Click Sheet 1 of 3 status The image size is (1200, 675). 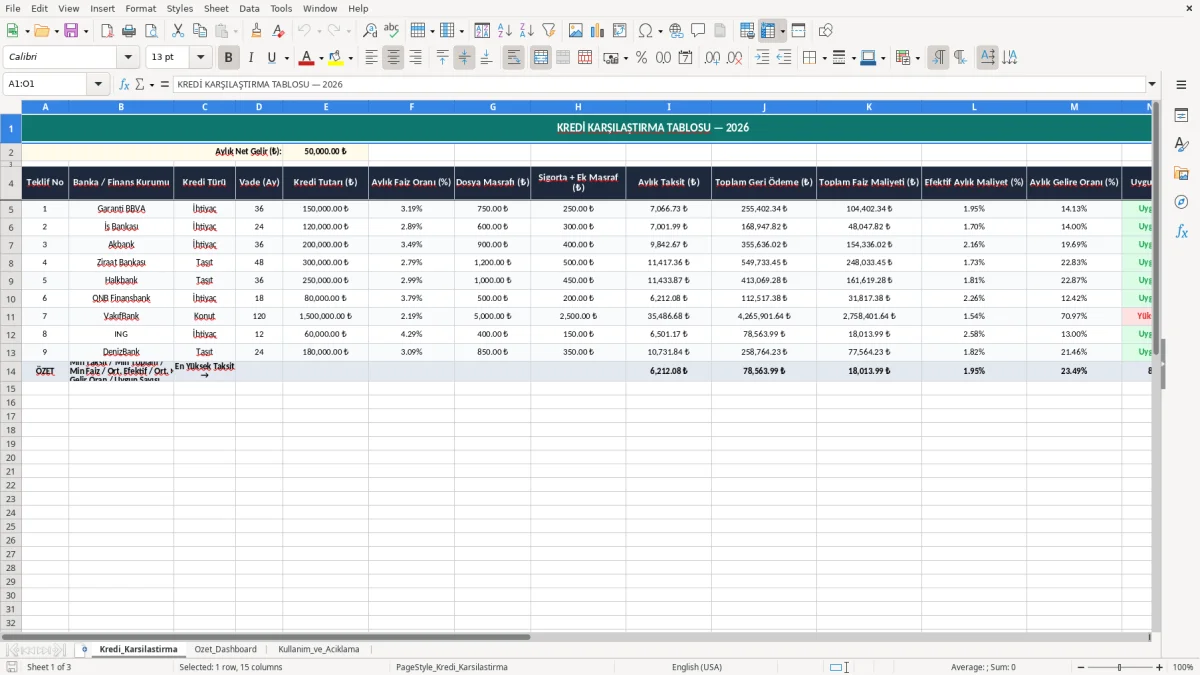coord(49,667)
